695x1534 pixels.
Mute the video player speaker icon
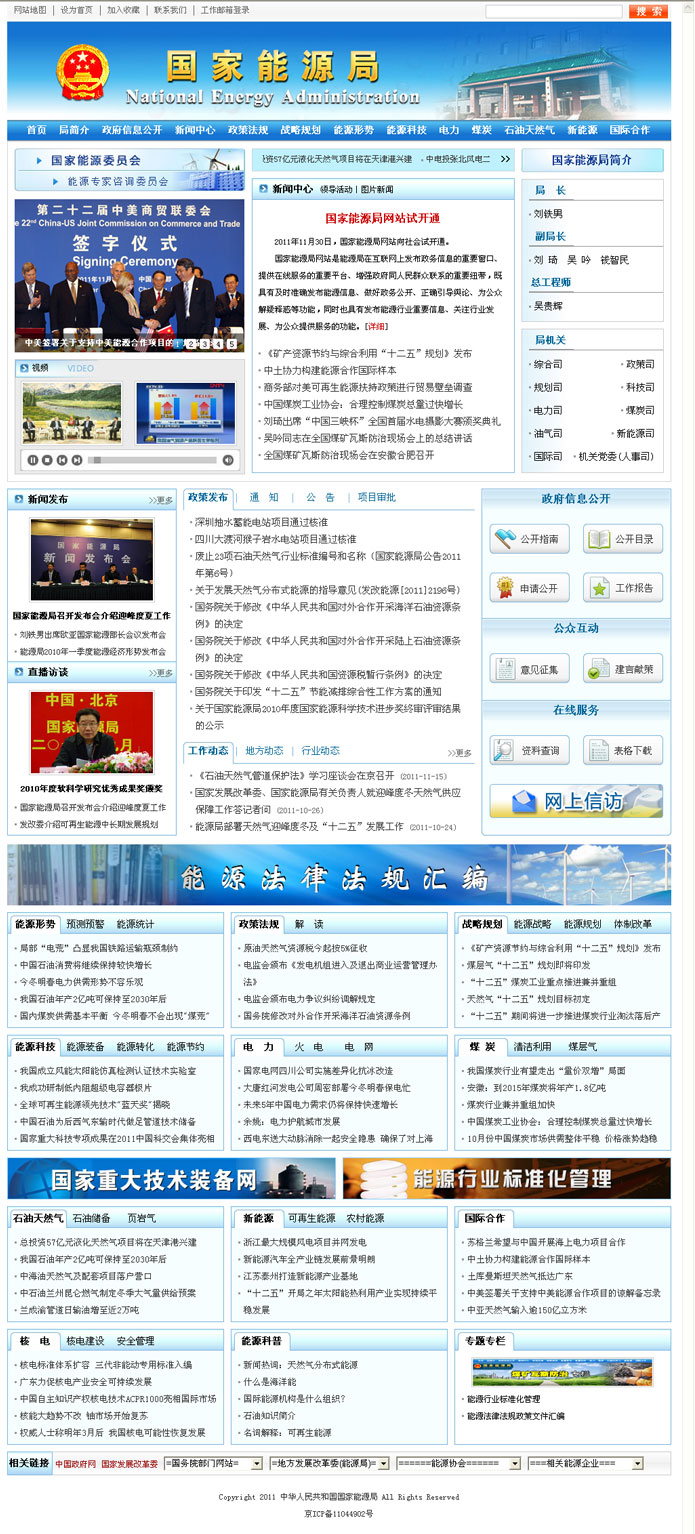pos(228,460)
